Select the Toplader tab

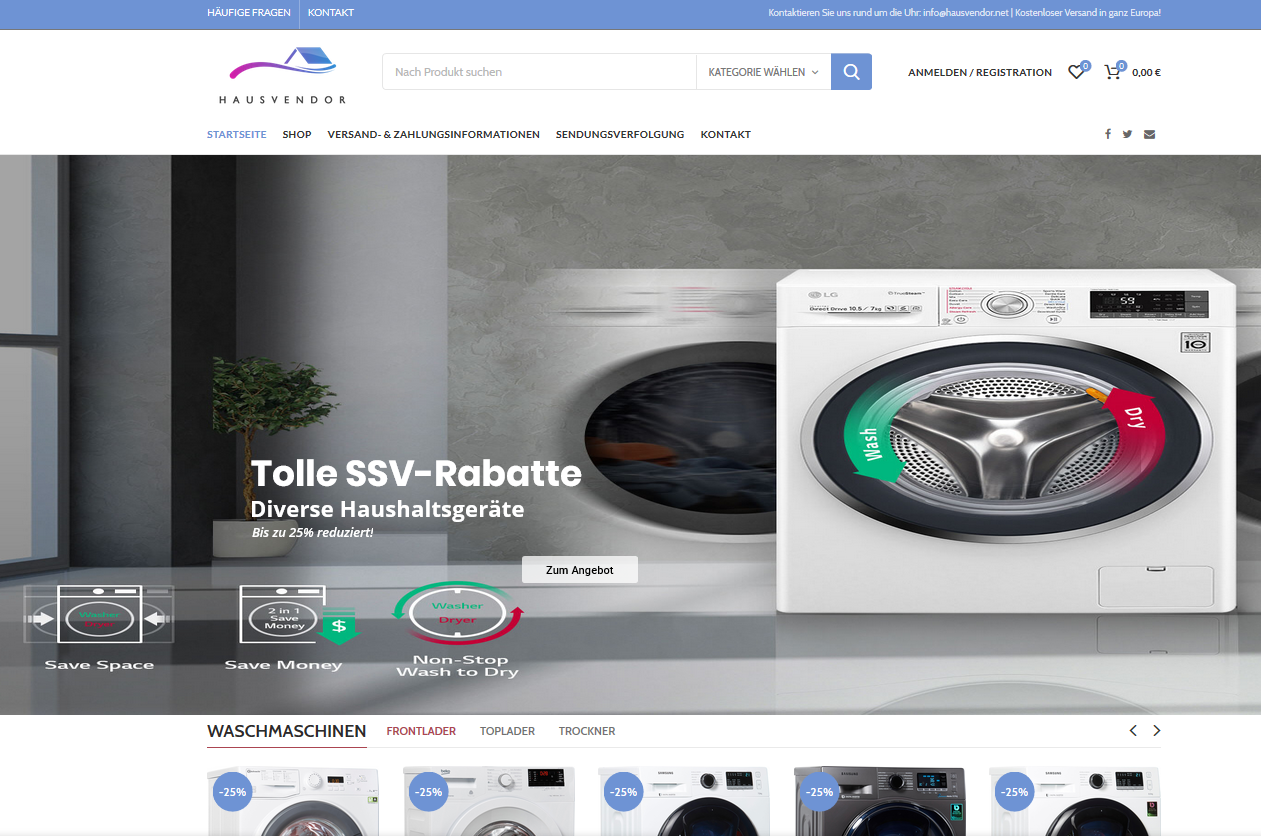tap(507, 731)
